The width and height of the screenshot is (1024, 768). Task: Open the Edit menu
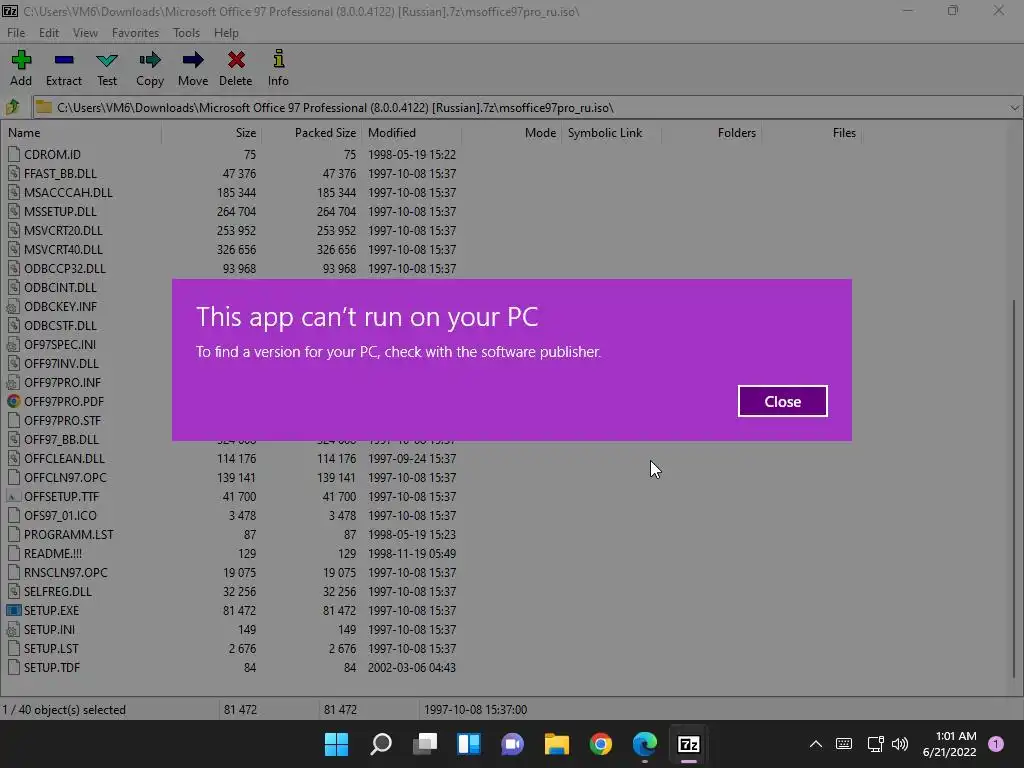pos(49,33)
